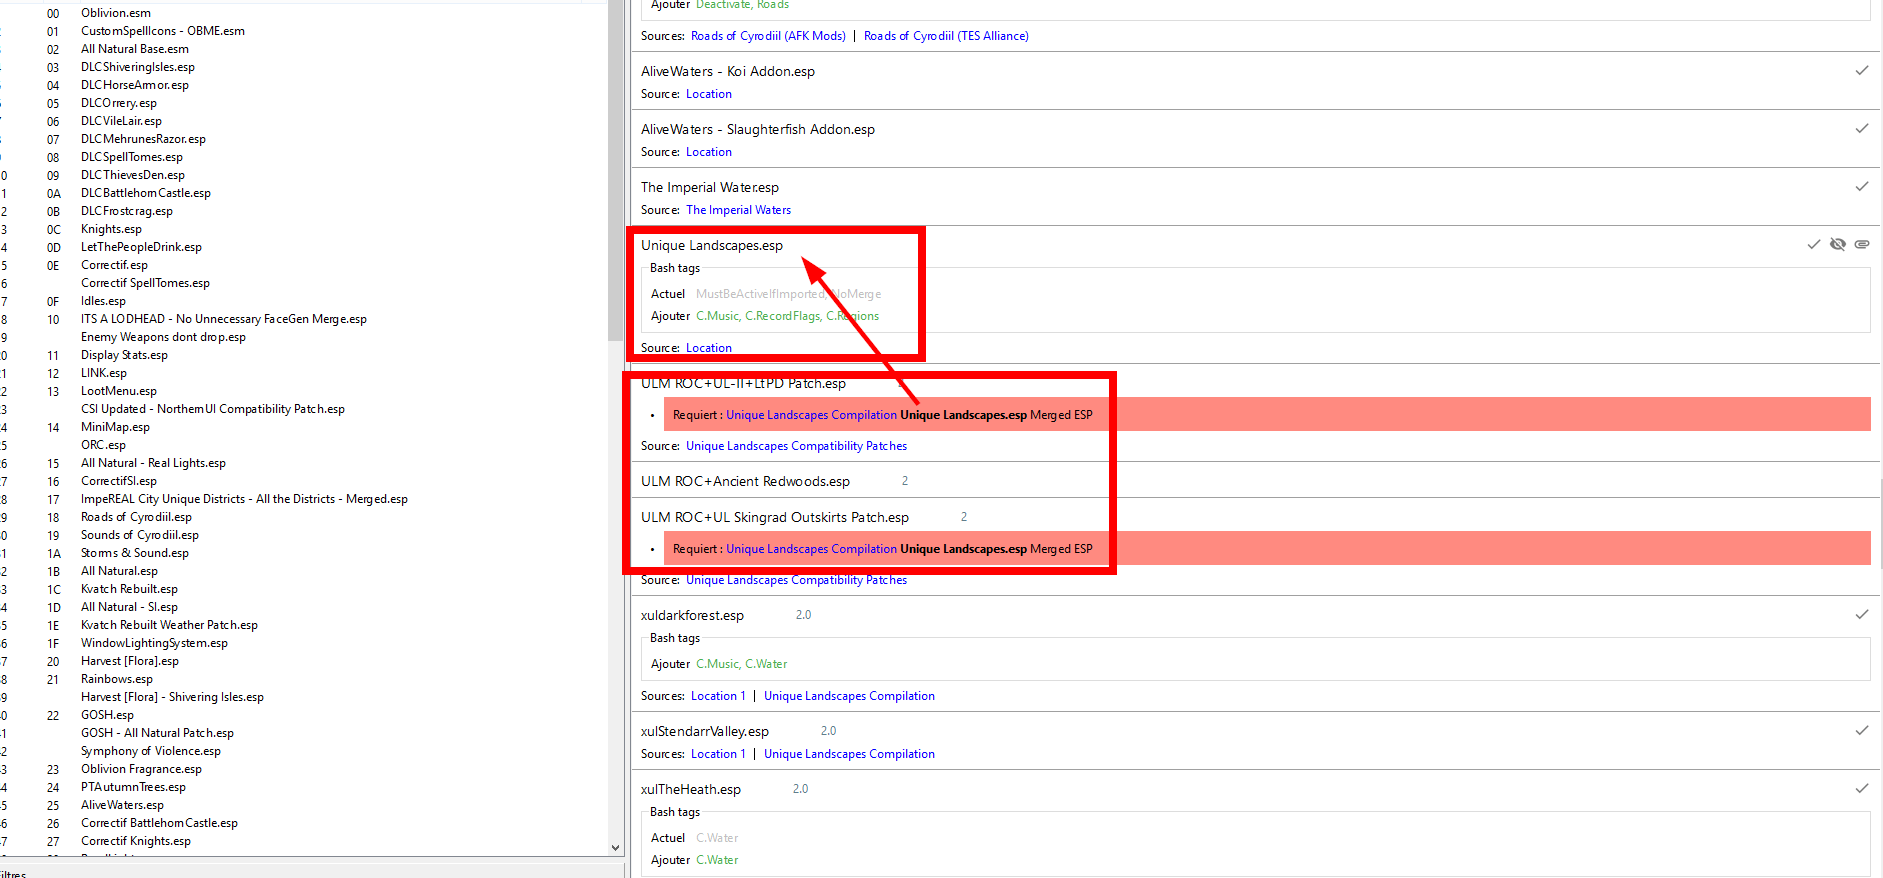Select Storms & Sound.esp in the plugin list
1883x878 pixels.
click(x=135, y=553)
